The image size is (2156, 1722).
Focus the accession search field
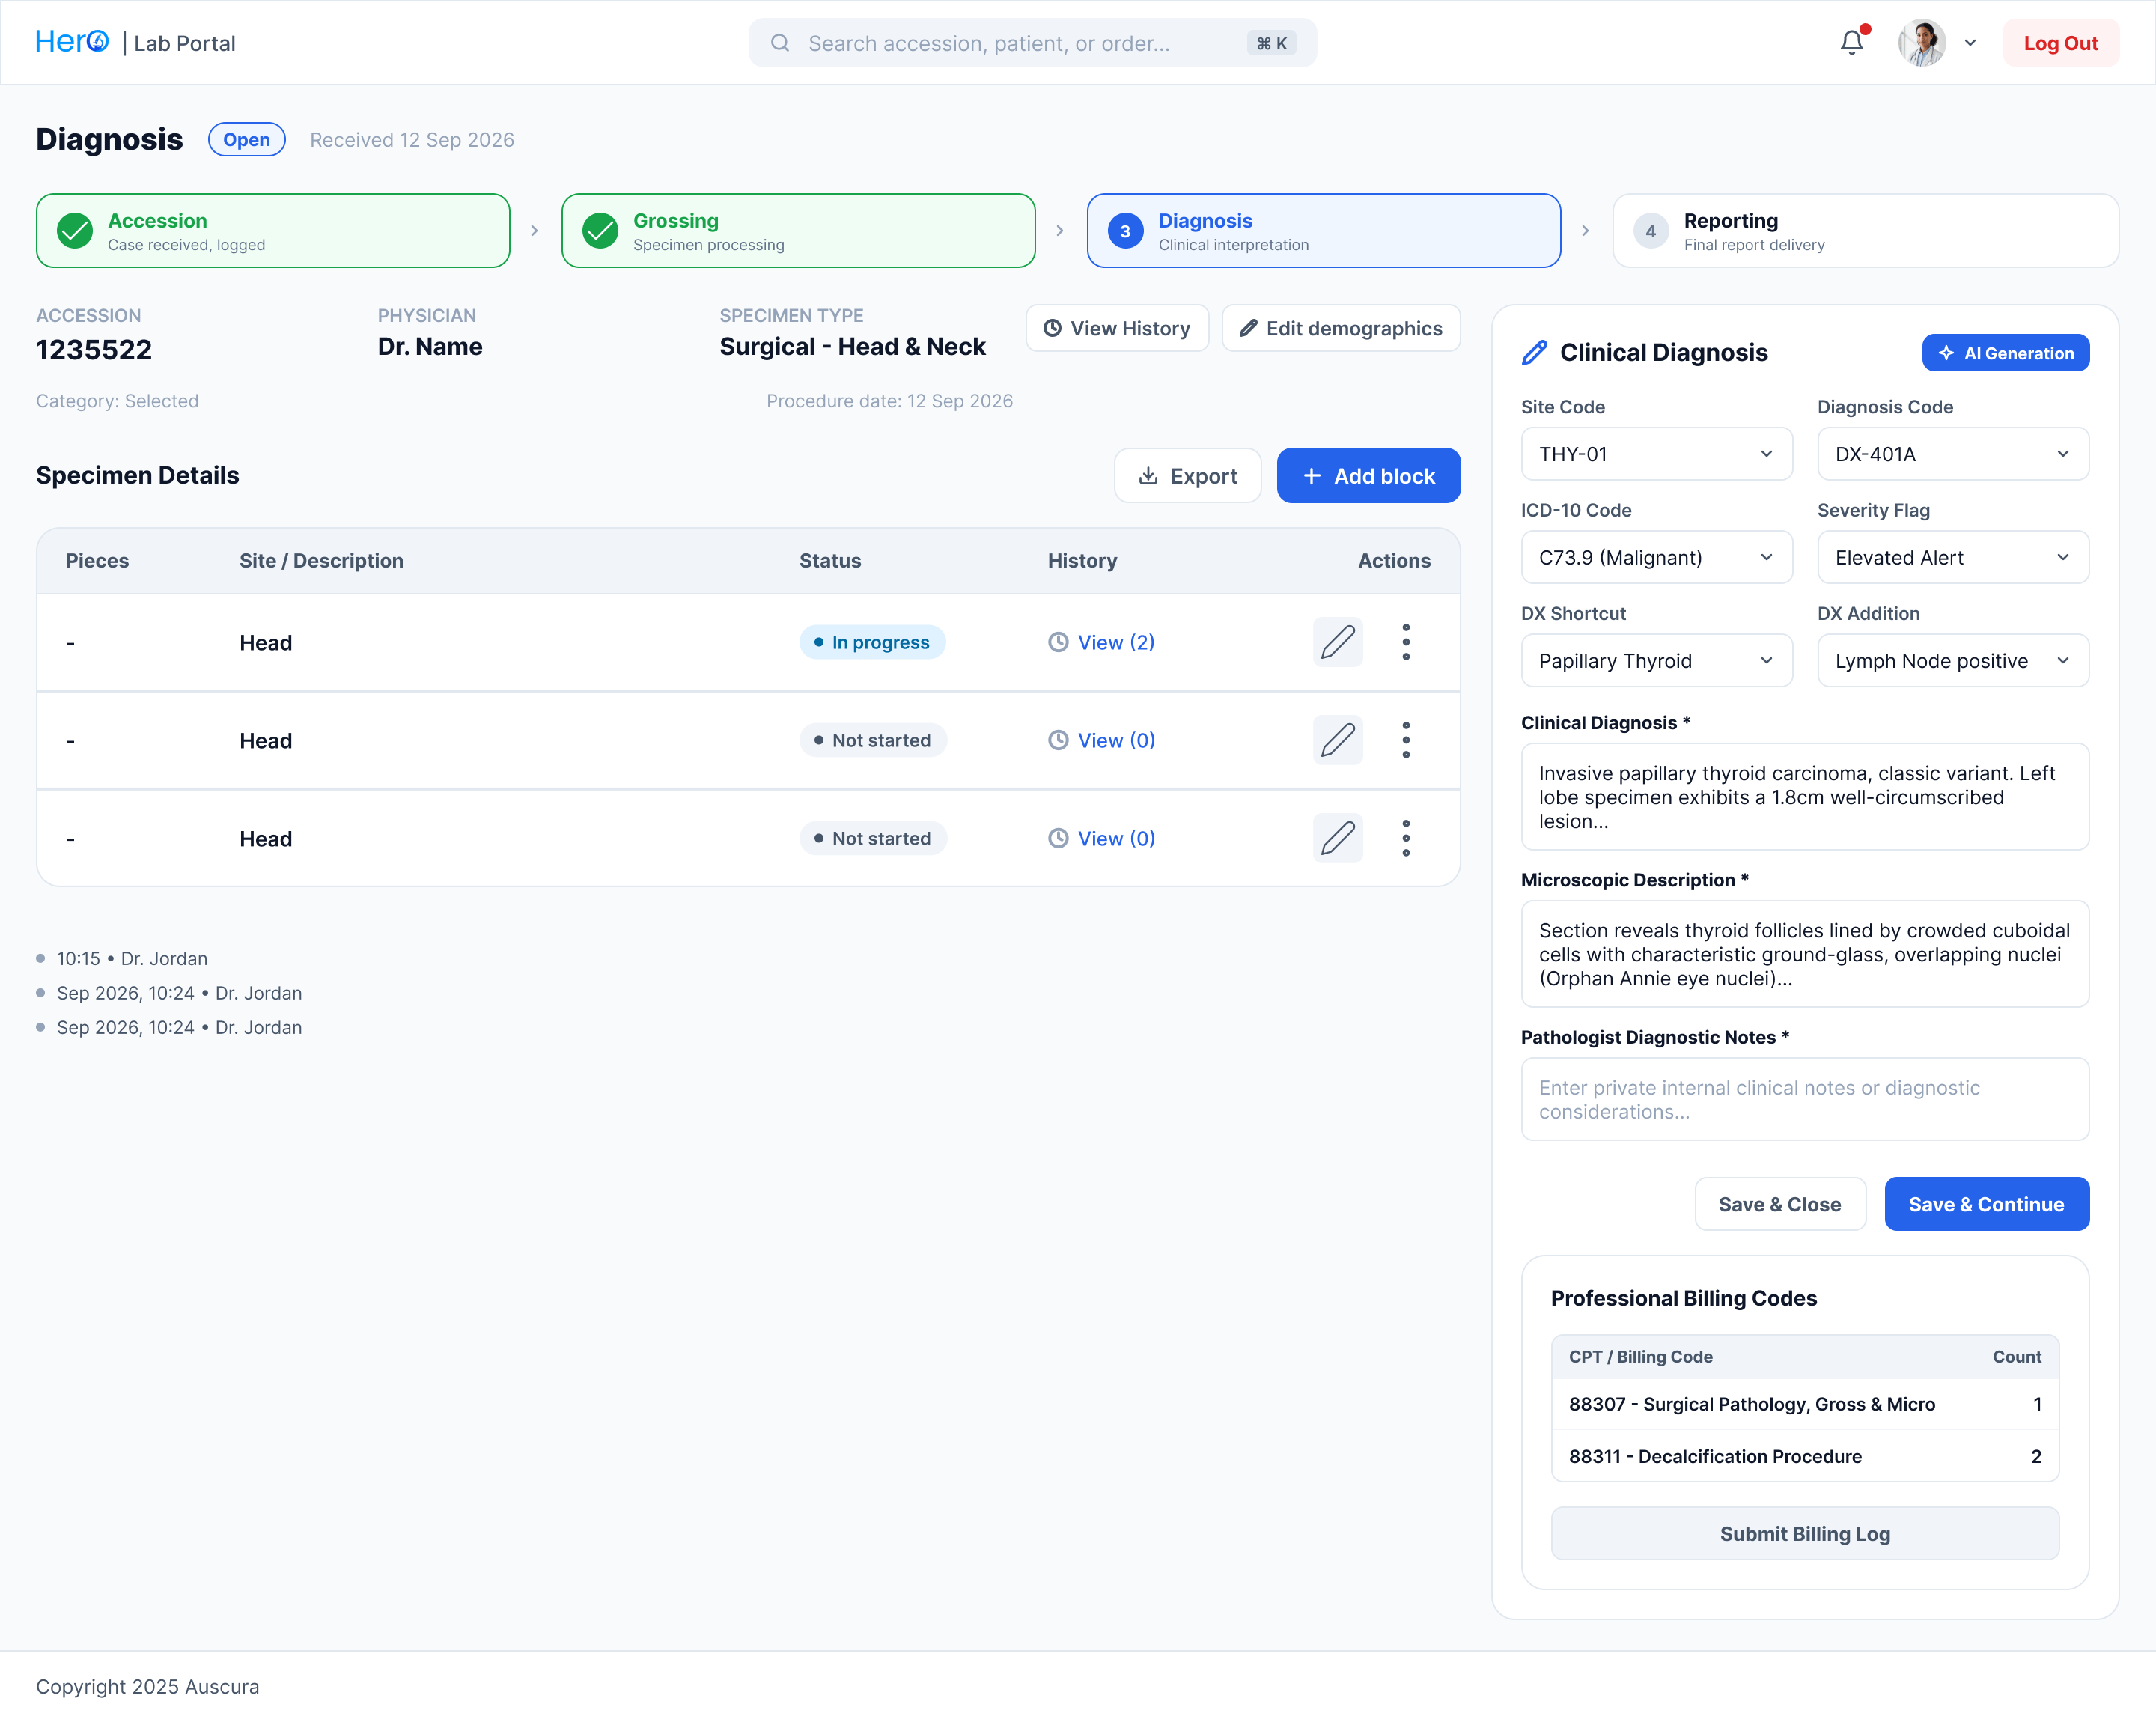pyautogui.click(x=1032, y=43)
